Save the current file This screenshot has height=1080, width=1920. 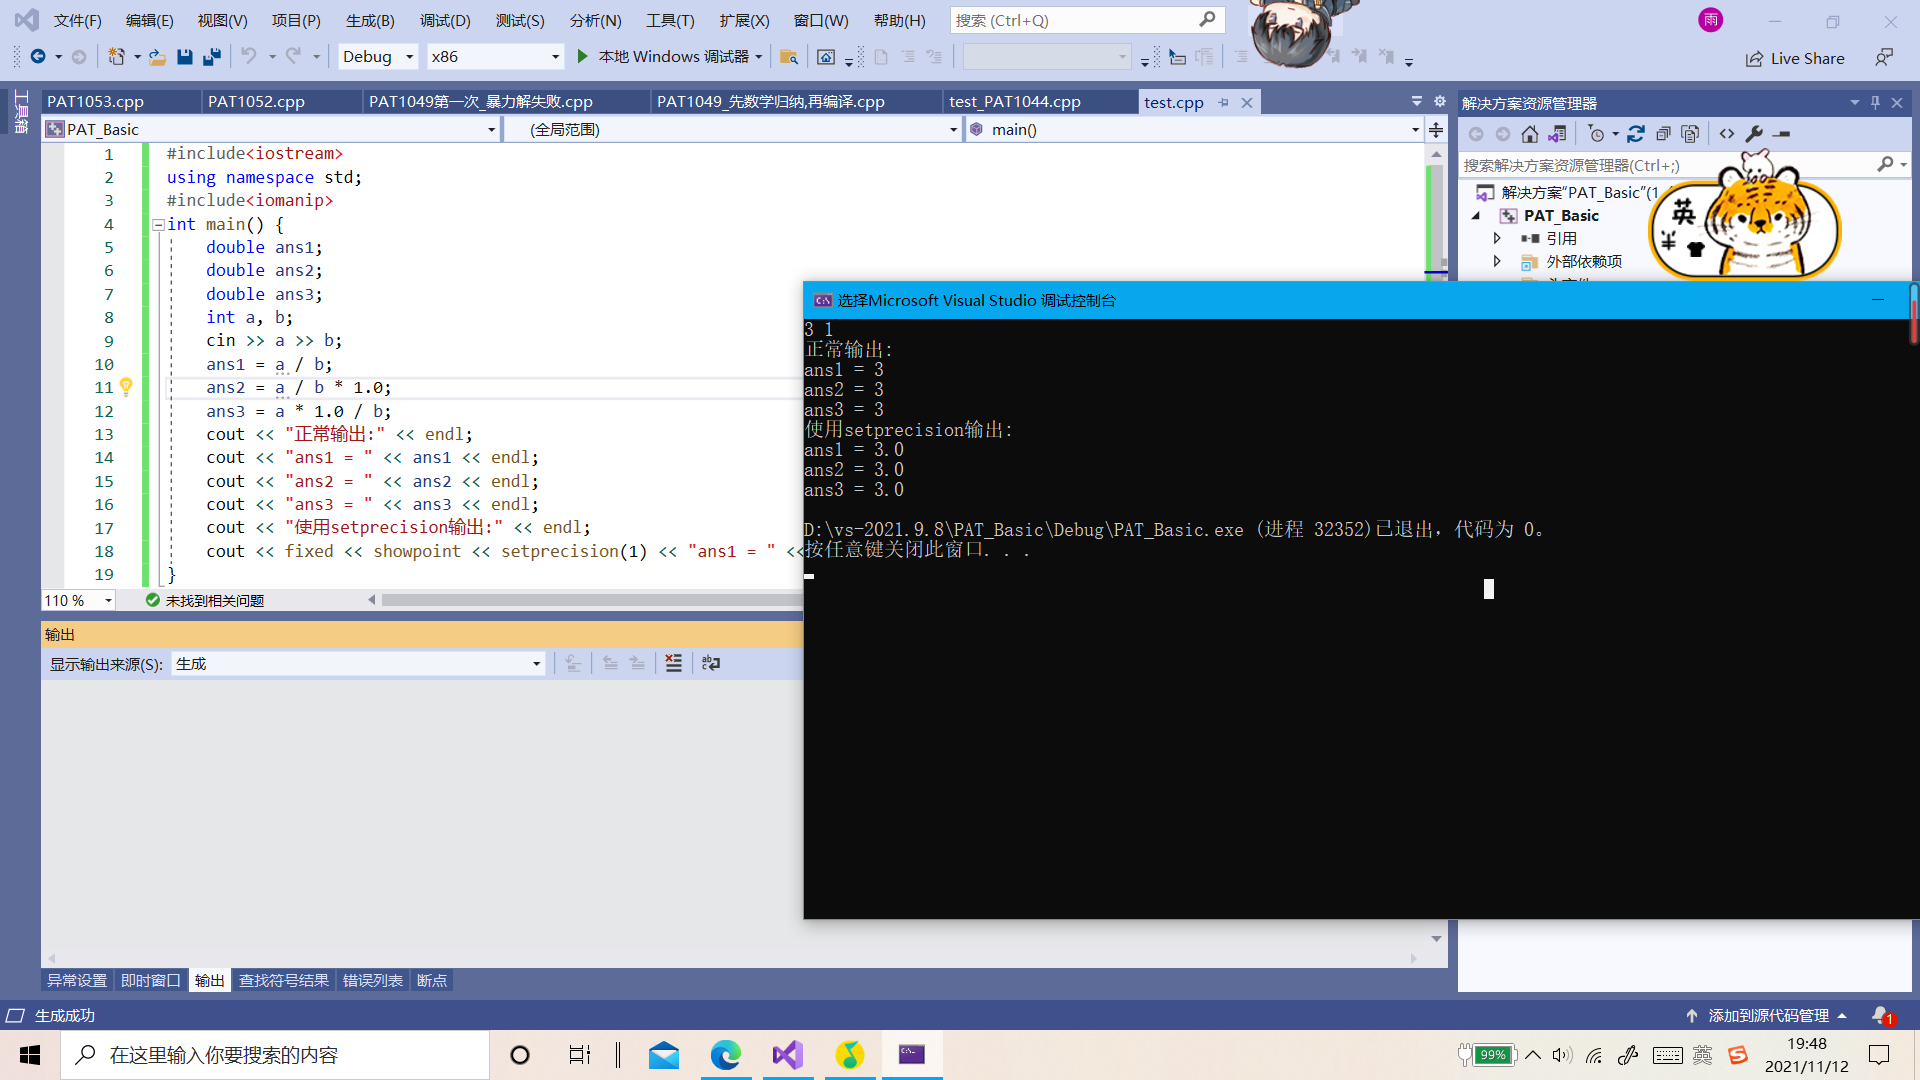coord(185,56)
